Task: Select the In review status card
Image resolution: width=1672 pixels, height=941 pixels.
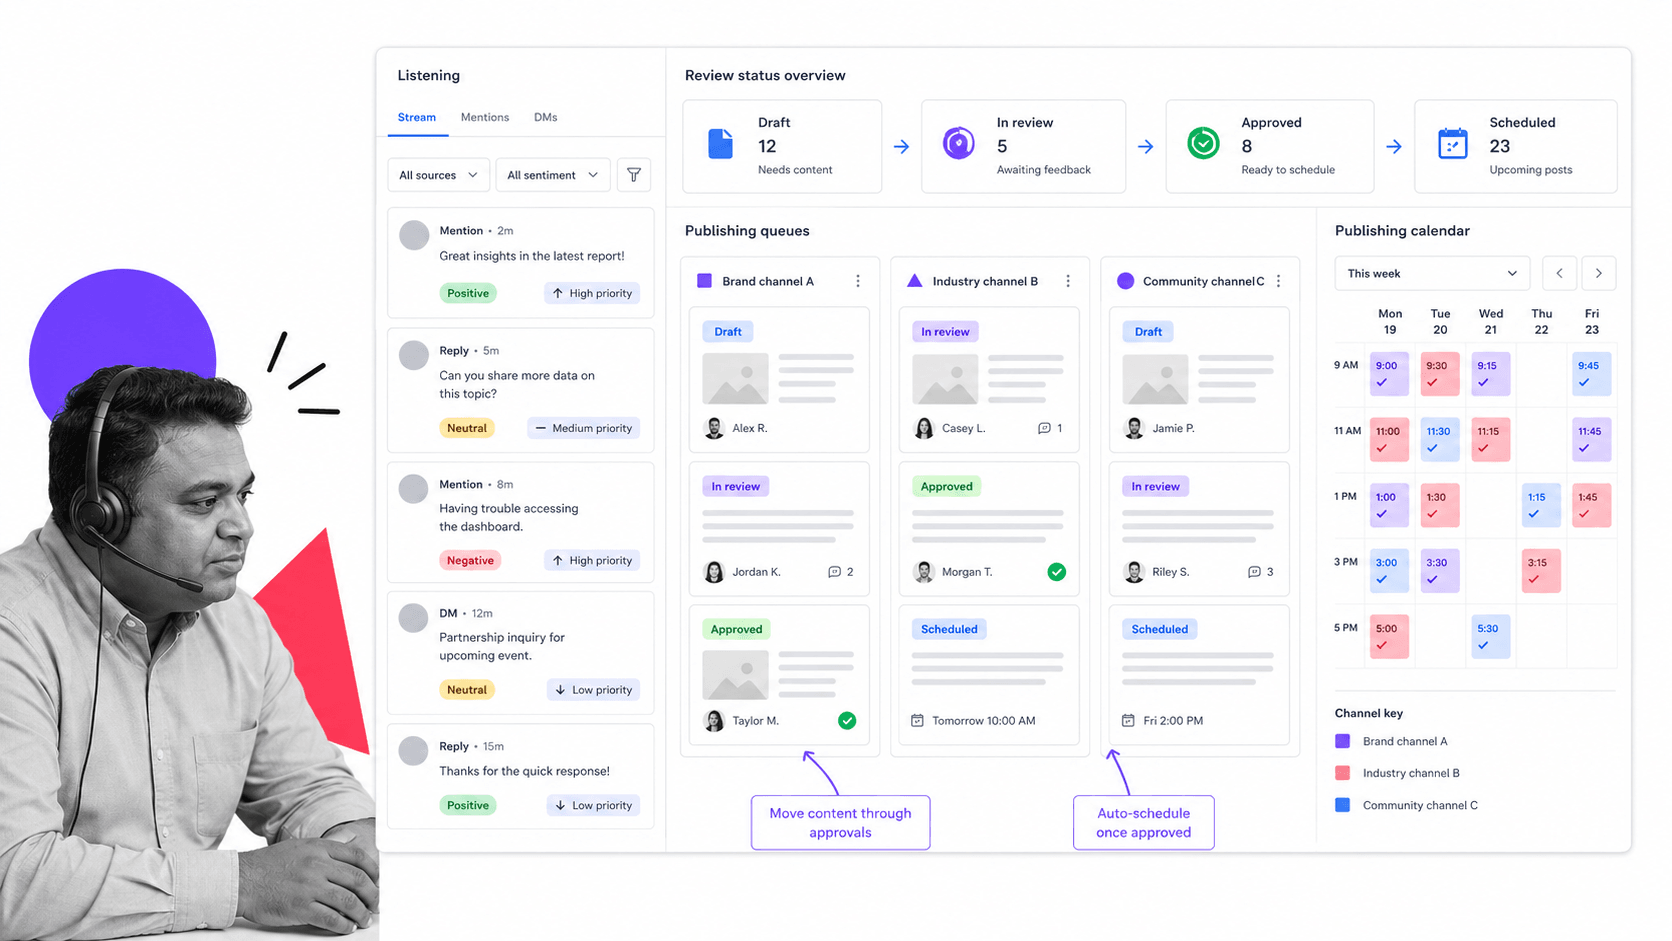Action: coord(1023,146)
